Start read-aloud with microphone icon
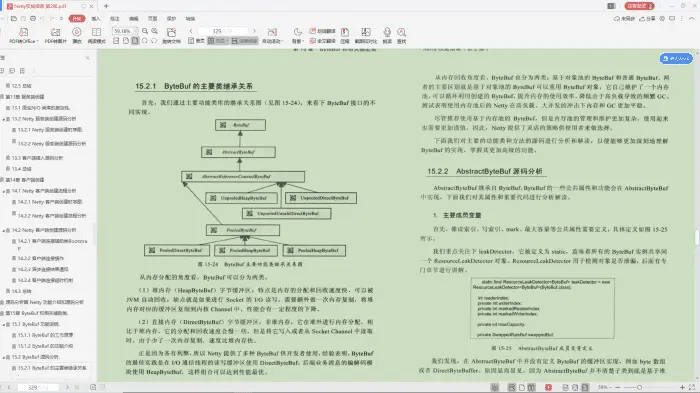 point(387,35)
